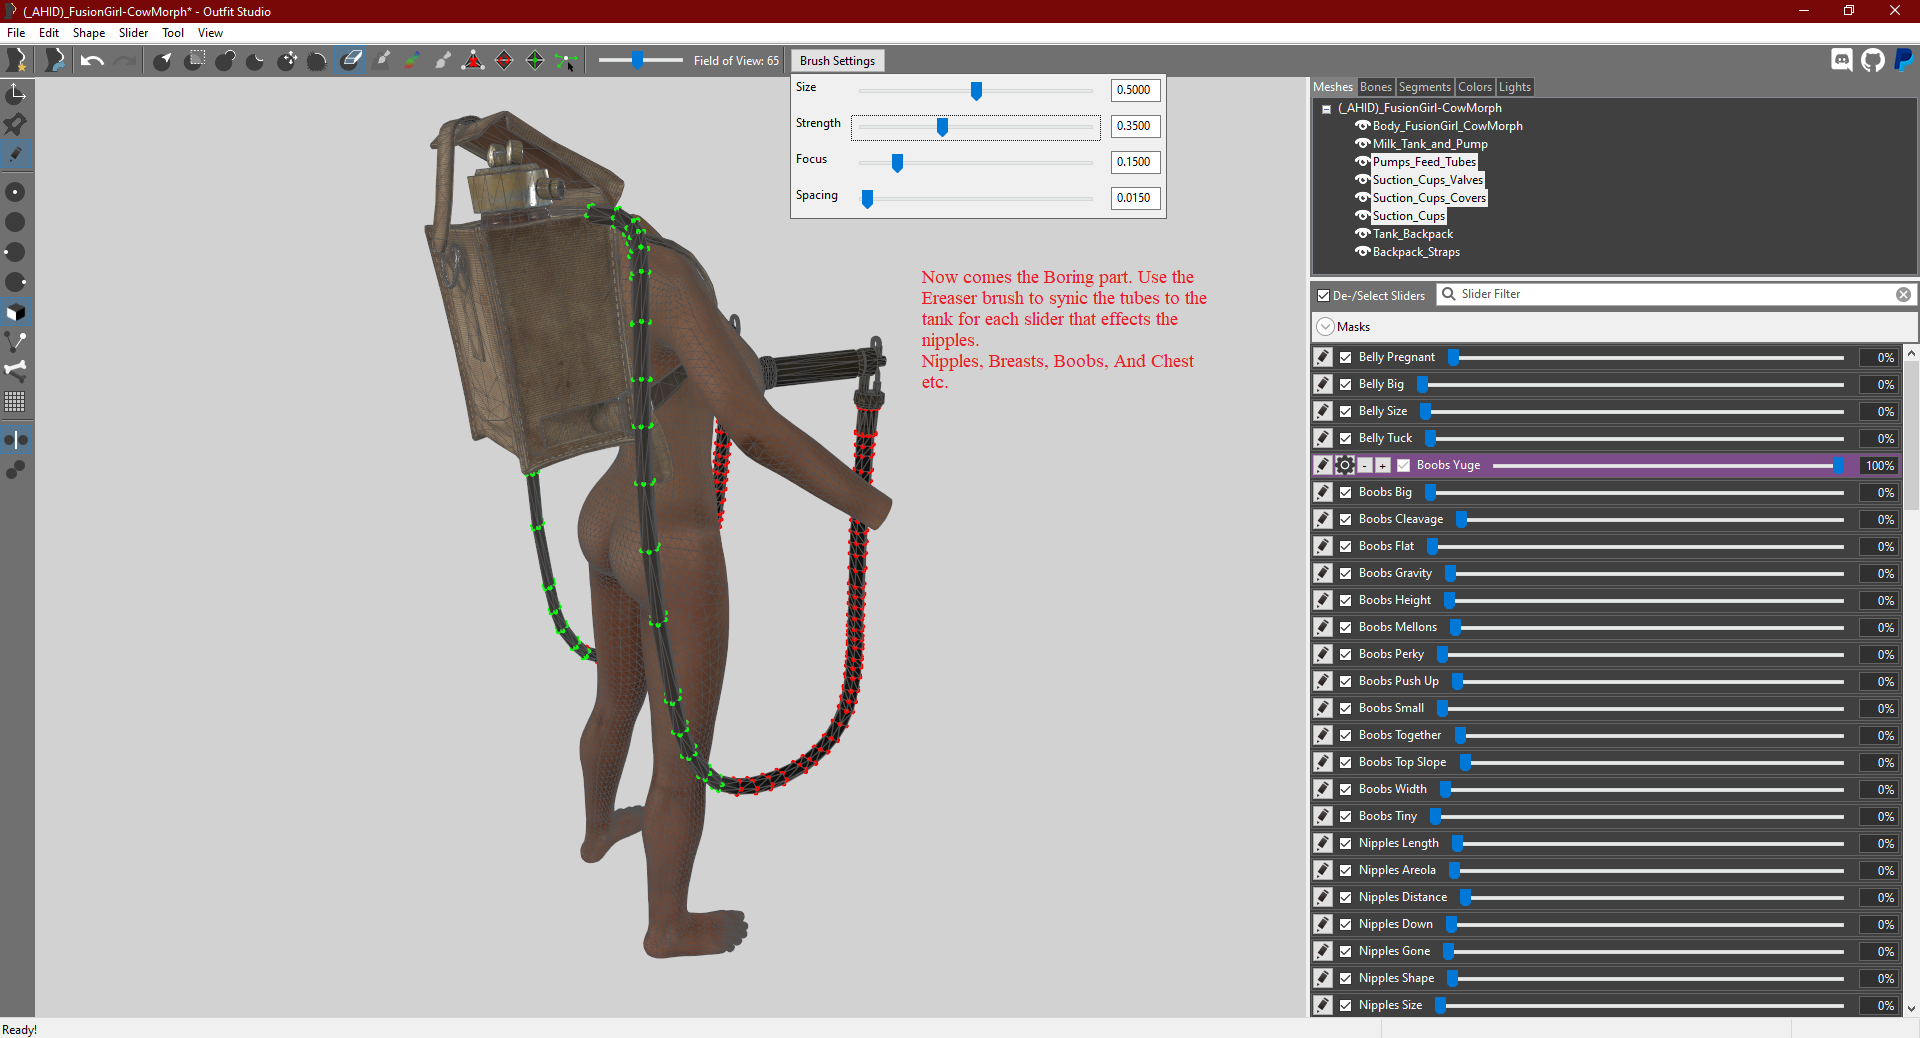Click the Brush Settings button
Screen dimensions: 1920x1038
[837, 61]
